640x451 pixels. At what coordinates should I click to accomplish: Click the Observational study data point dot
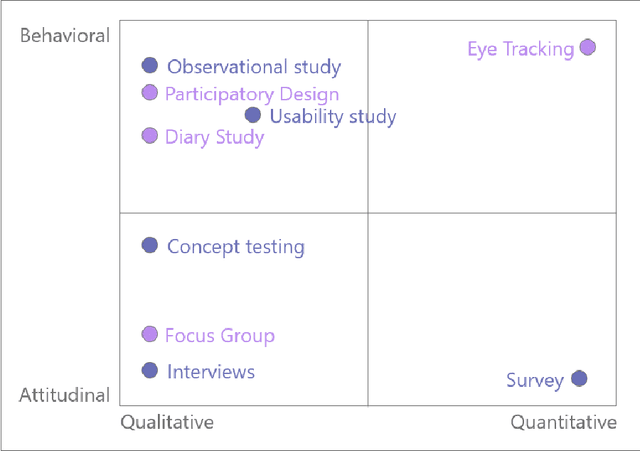pos(150,66)
